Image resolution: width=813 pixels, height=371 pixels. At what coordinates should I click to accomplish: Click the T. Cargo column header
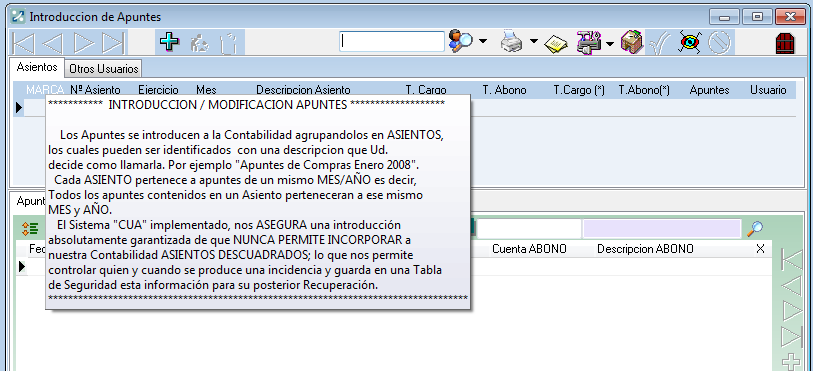click(x=426, y=90)
